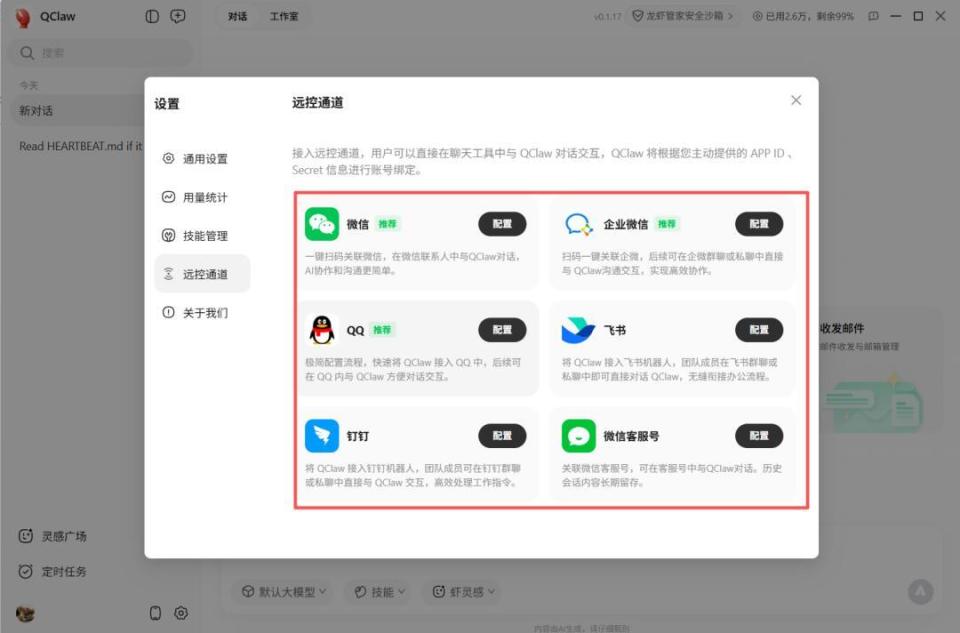Select the WeChat green icon in channel list
This screenshot has width=960, height=633.
pyautogui.click(x=320, y=224)
